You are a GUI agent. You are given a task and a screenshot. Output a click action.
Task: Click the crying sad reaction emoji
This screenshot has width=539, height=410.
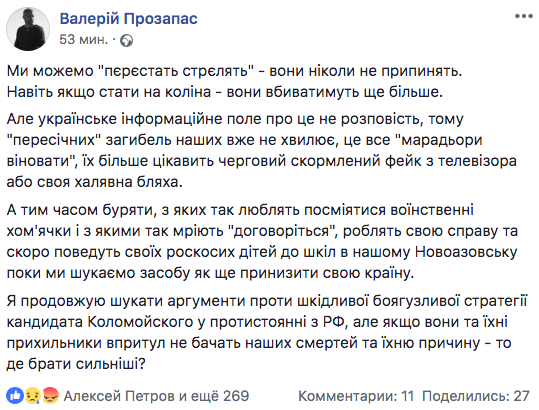(32, 396)
